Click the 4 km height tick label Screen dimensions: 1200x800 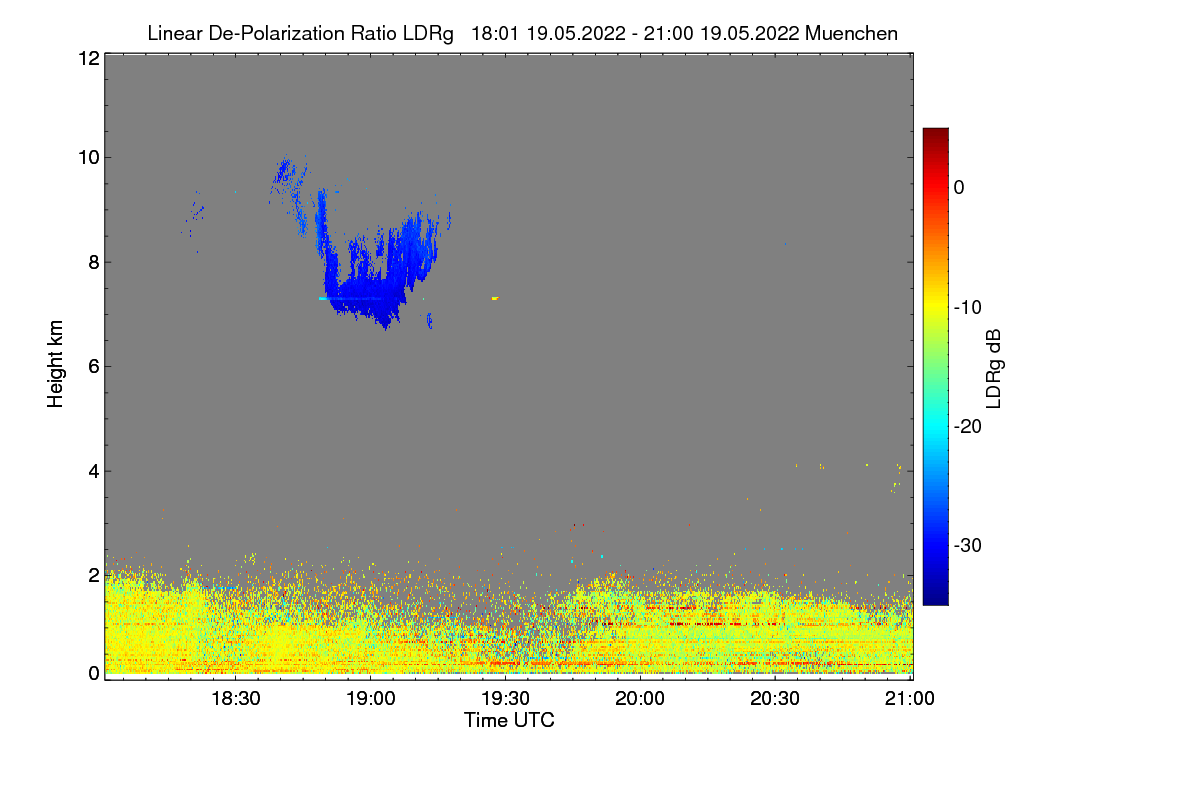pyautogui.click(x=92, y=471)
